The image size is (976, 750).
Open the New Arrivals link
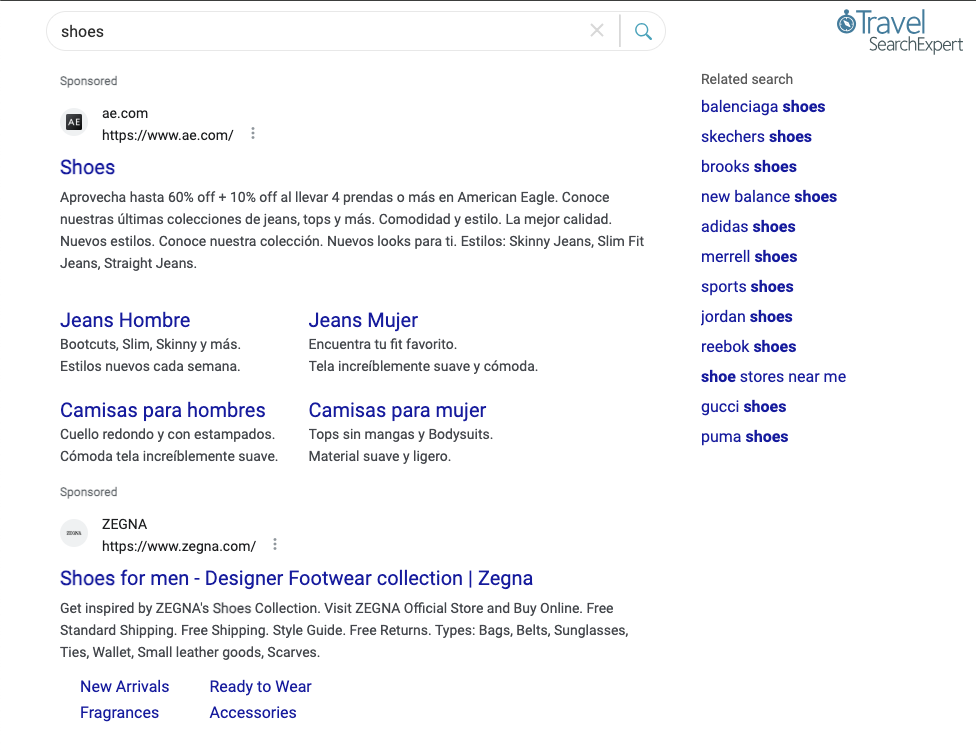click(124, 687)
